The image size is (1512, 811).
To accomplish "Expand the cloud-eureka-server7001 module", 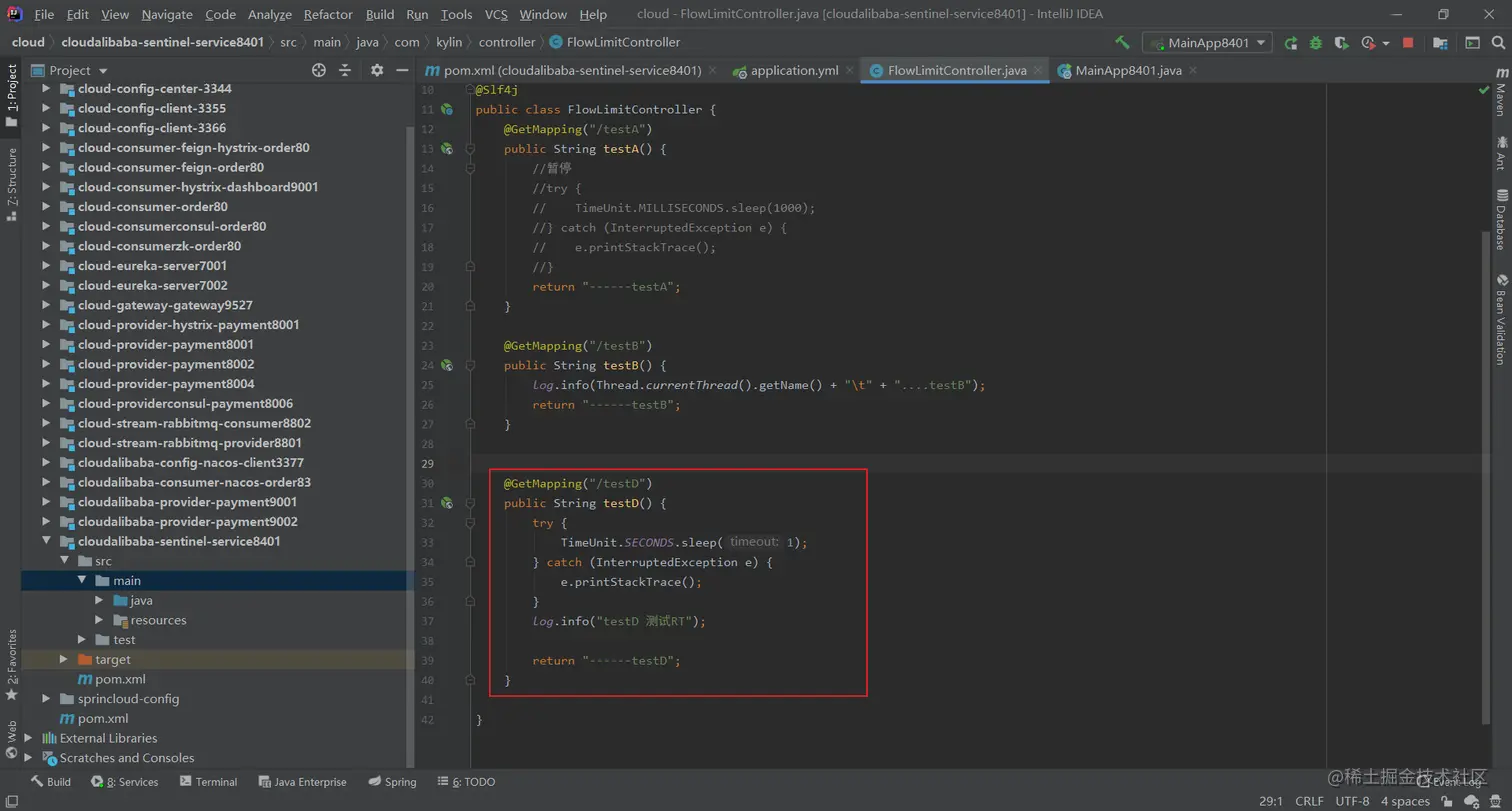I will pos(46,266).
